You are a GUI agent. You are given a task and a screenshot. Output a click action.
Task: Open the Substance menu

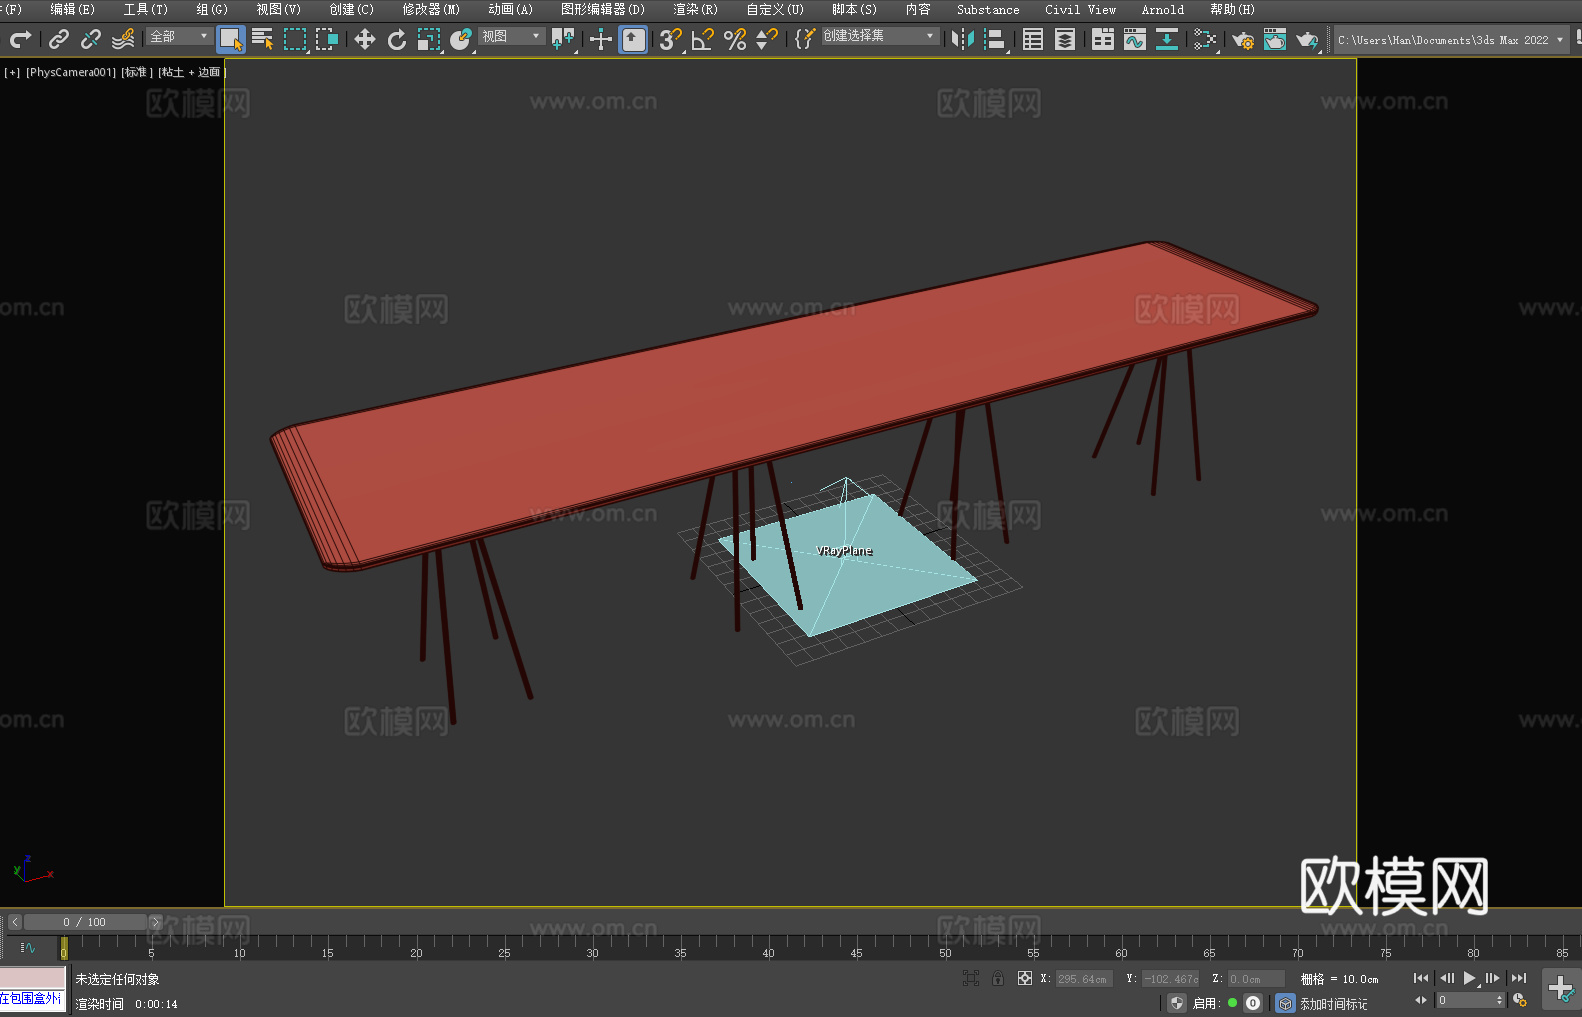coord(988,9)
